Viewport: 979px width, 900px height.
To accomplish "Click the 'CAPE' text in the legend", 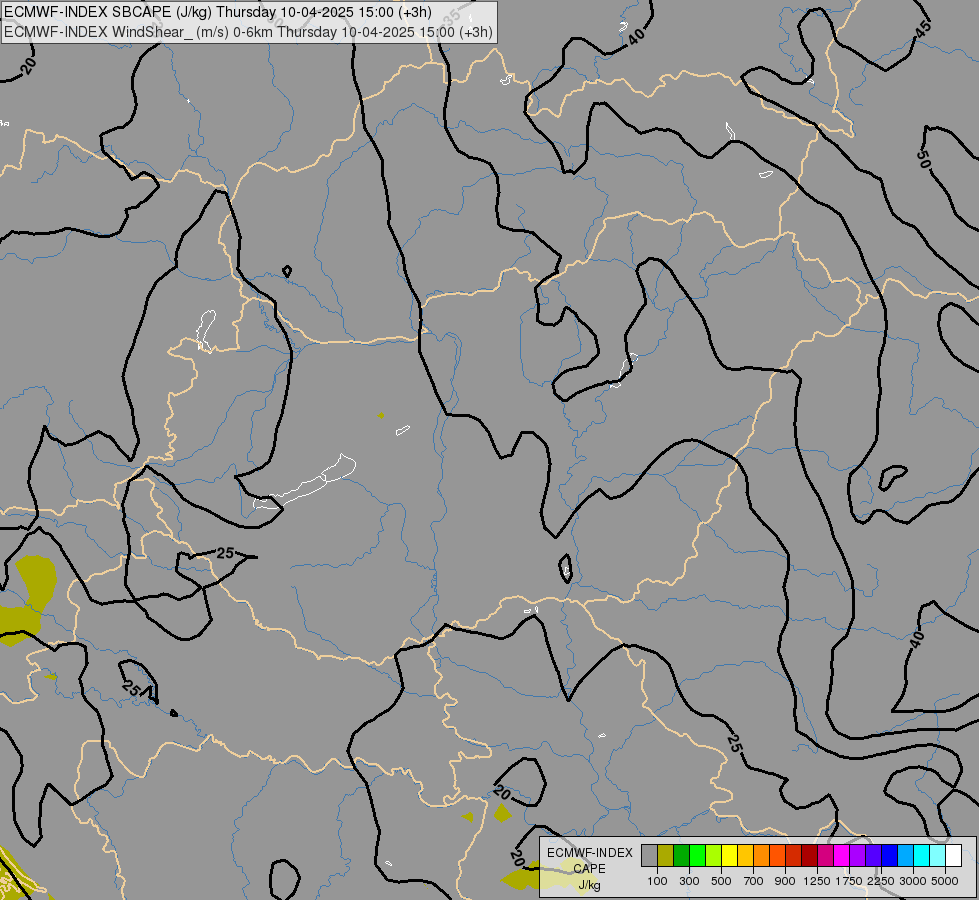I will (589, 869).
